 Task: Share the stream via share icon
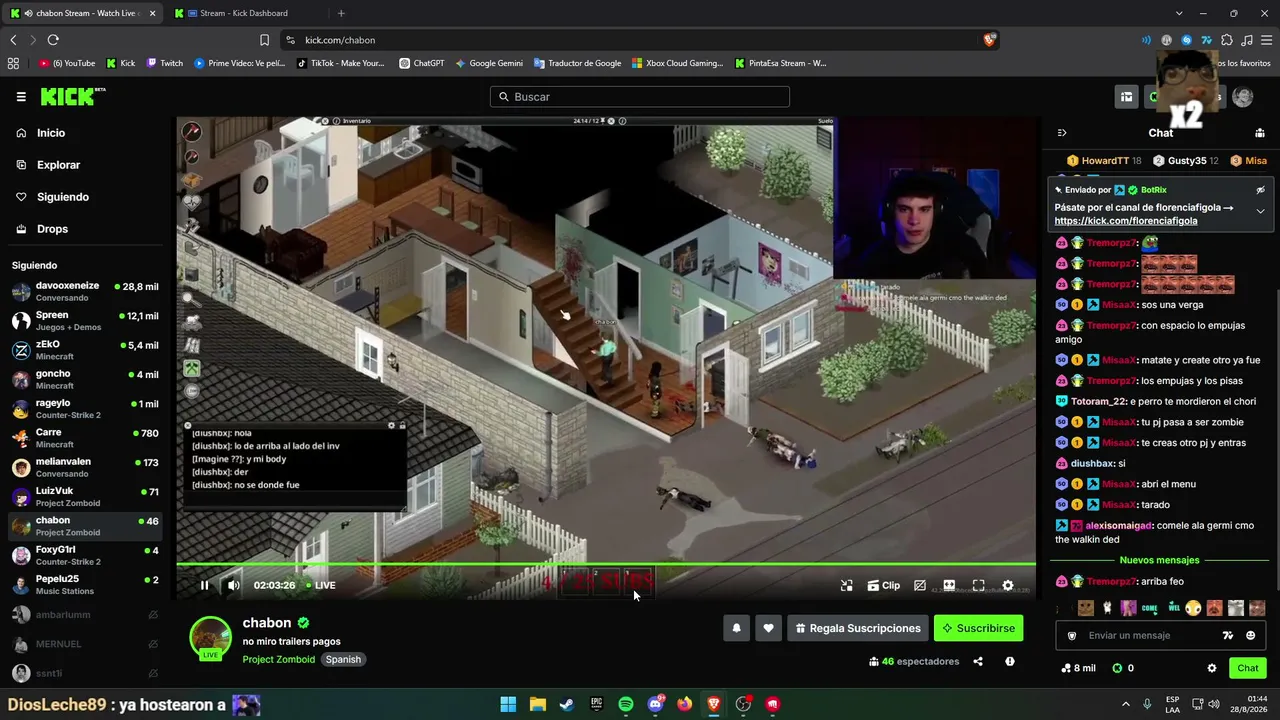[978, 661]
